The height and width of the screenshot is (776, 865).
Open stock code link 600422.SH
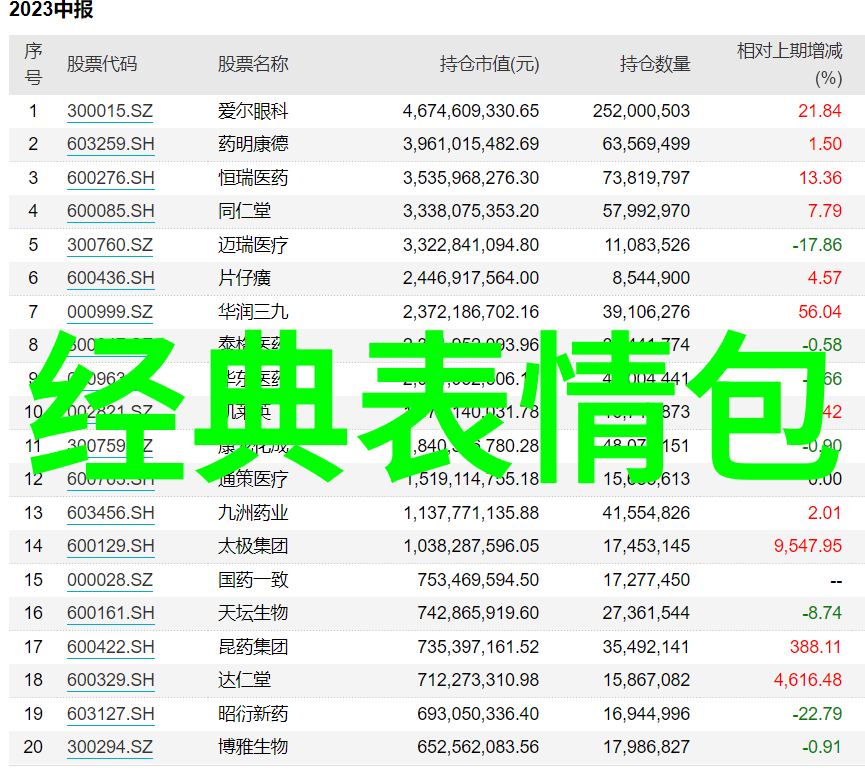tap(110, 647)
